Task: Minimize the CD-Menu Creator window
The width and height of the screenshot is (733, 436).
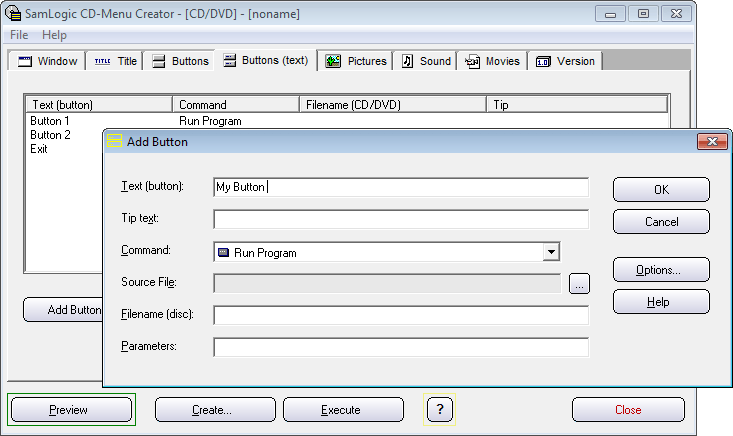Action: (610, 14)
